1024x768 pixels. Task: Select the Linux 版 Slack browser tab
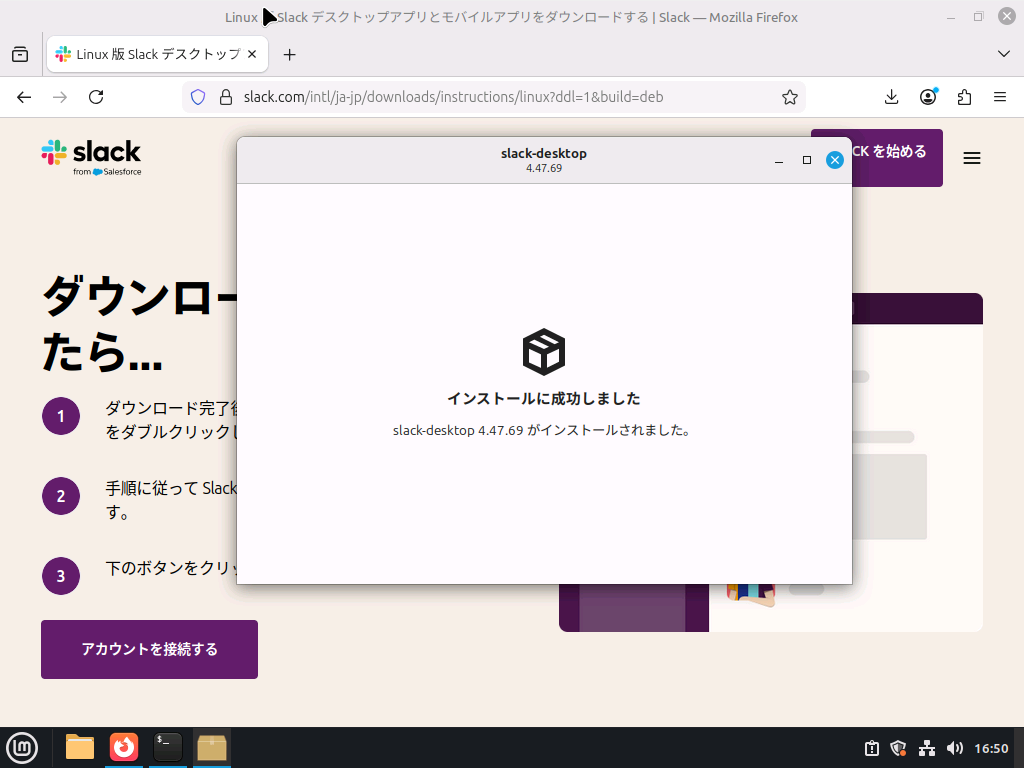[x=150, y=54]
